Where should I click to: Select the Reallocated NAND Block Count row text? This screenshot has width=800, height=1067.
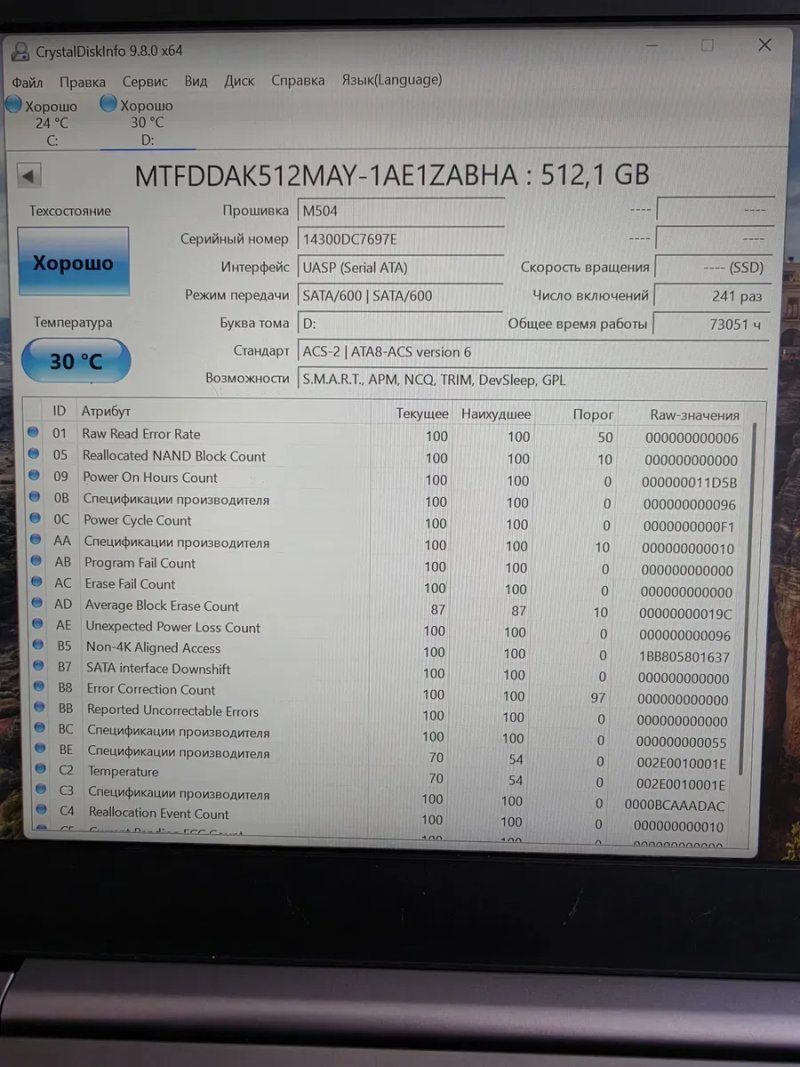(174, 456)
